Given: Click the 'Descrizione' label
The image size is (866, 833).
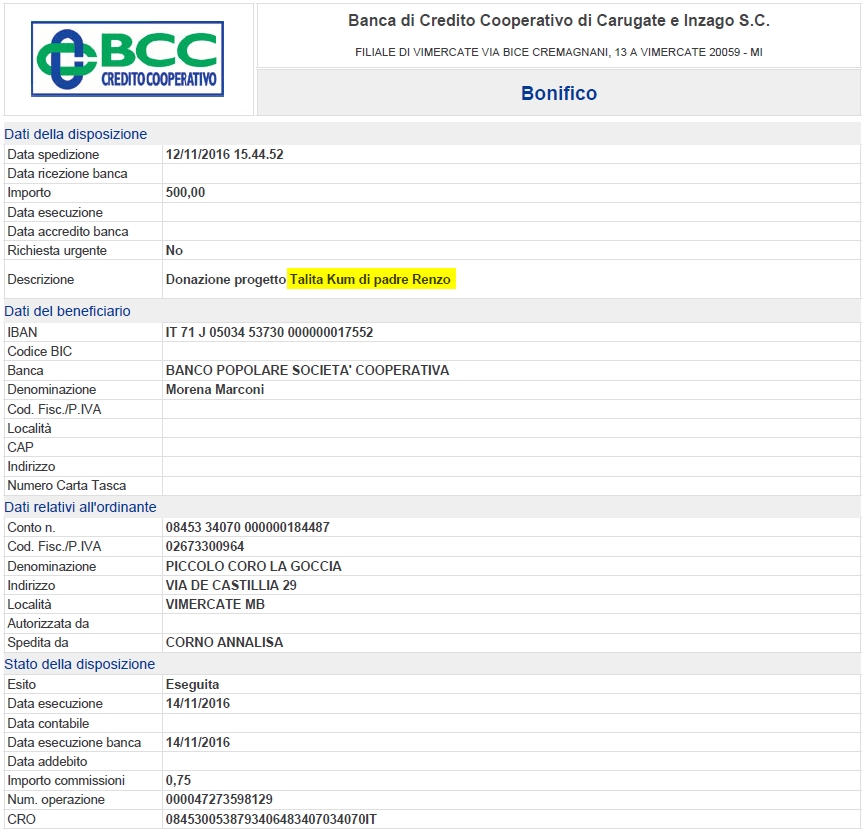Looking at the screenshot, I should [x=41, y=280].
